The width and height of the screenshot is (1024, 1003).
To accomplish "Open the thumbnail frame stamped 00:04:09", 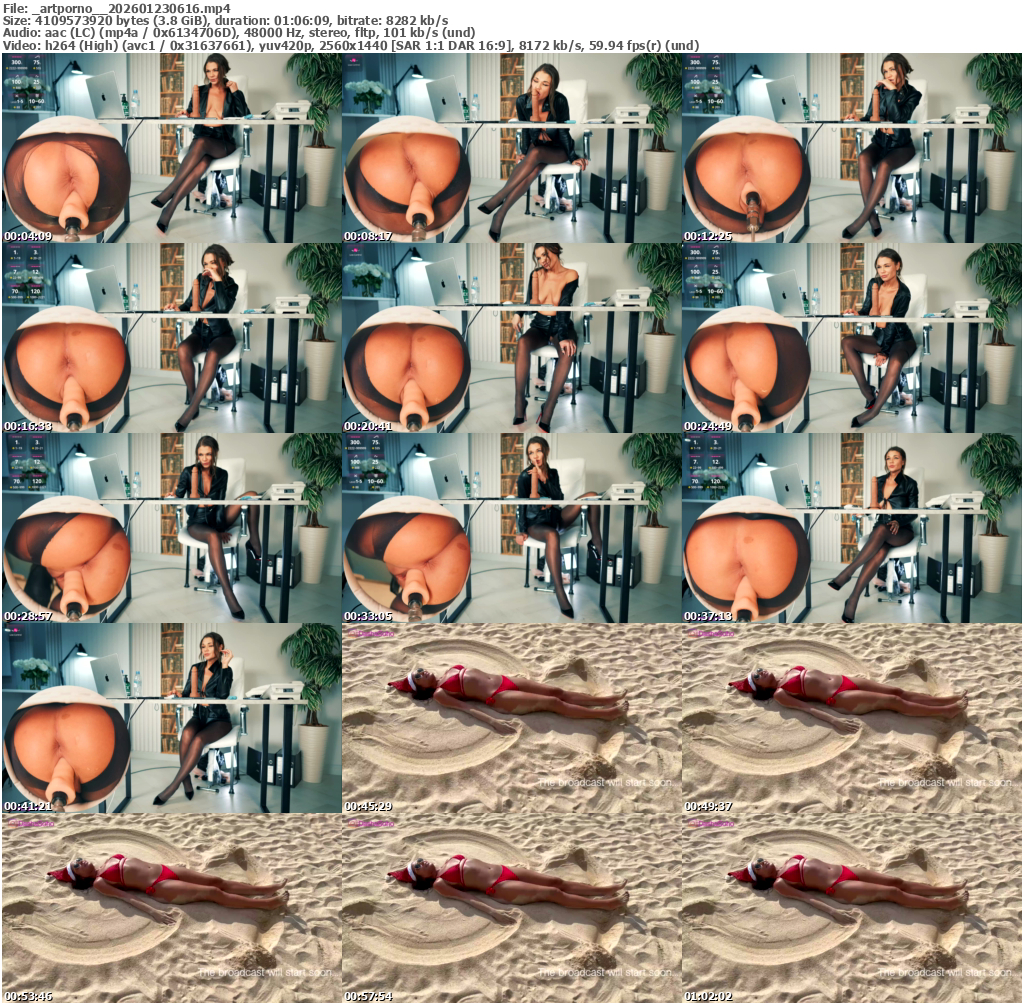I will (x=171, y=148).
